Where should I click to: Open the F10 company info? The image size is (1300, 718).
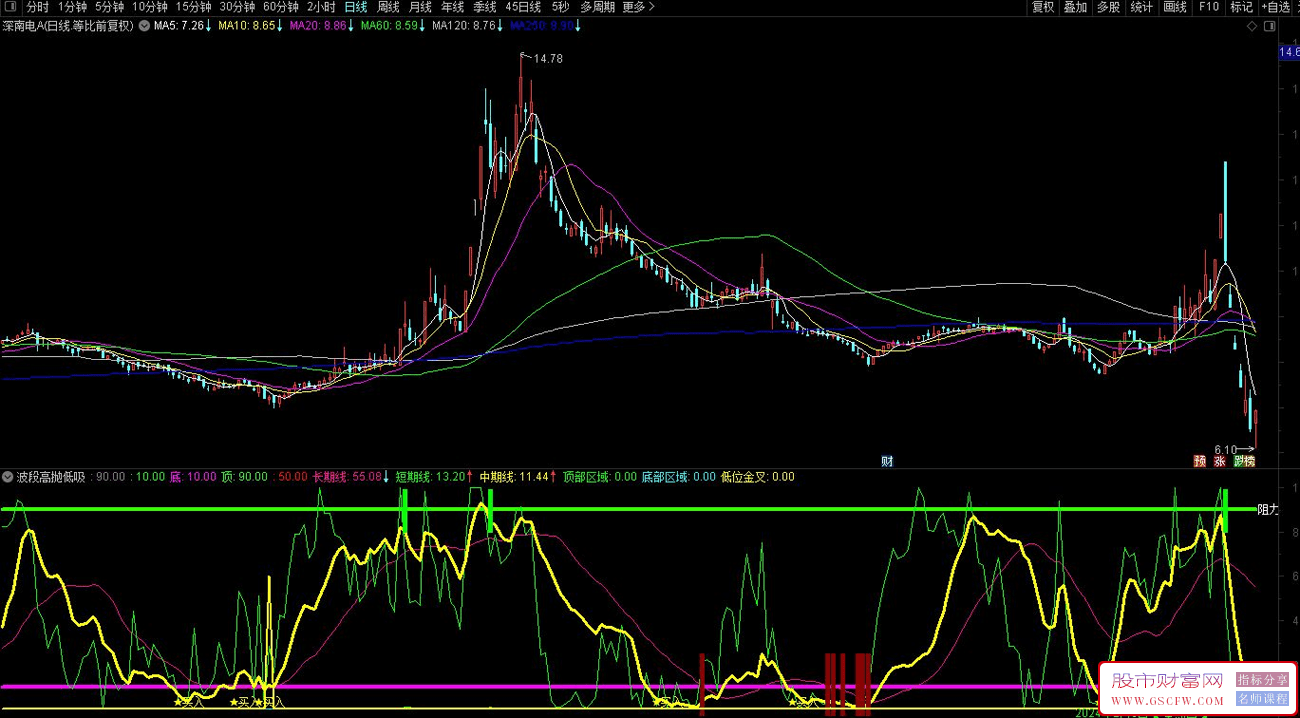pos(1209,7)
